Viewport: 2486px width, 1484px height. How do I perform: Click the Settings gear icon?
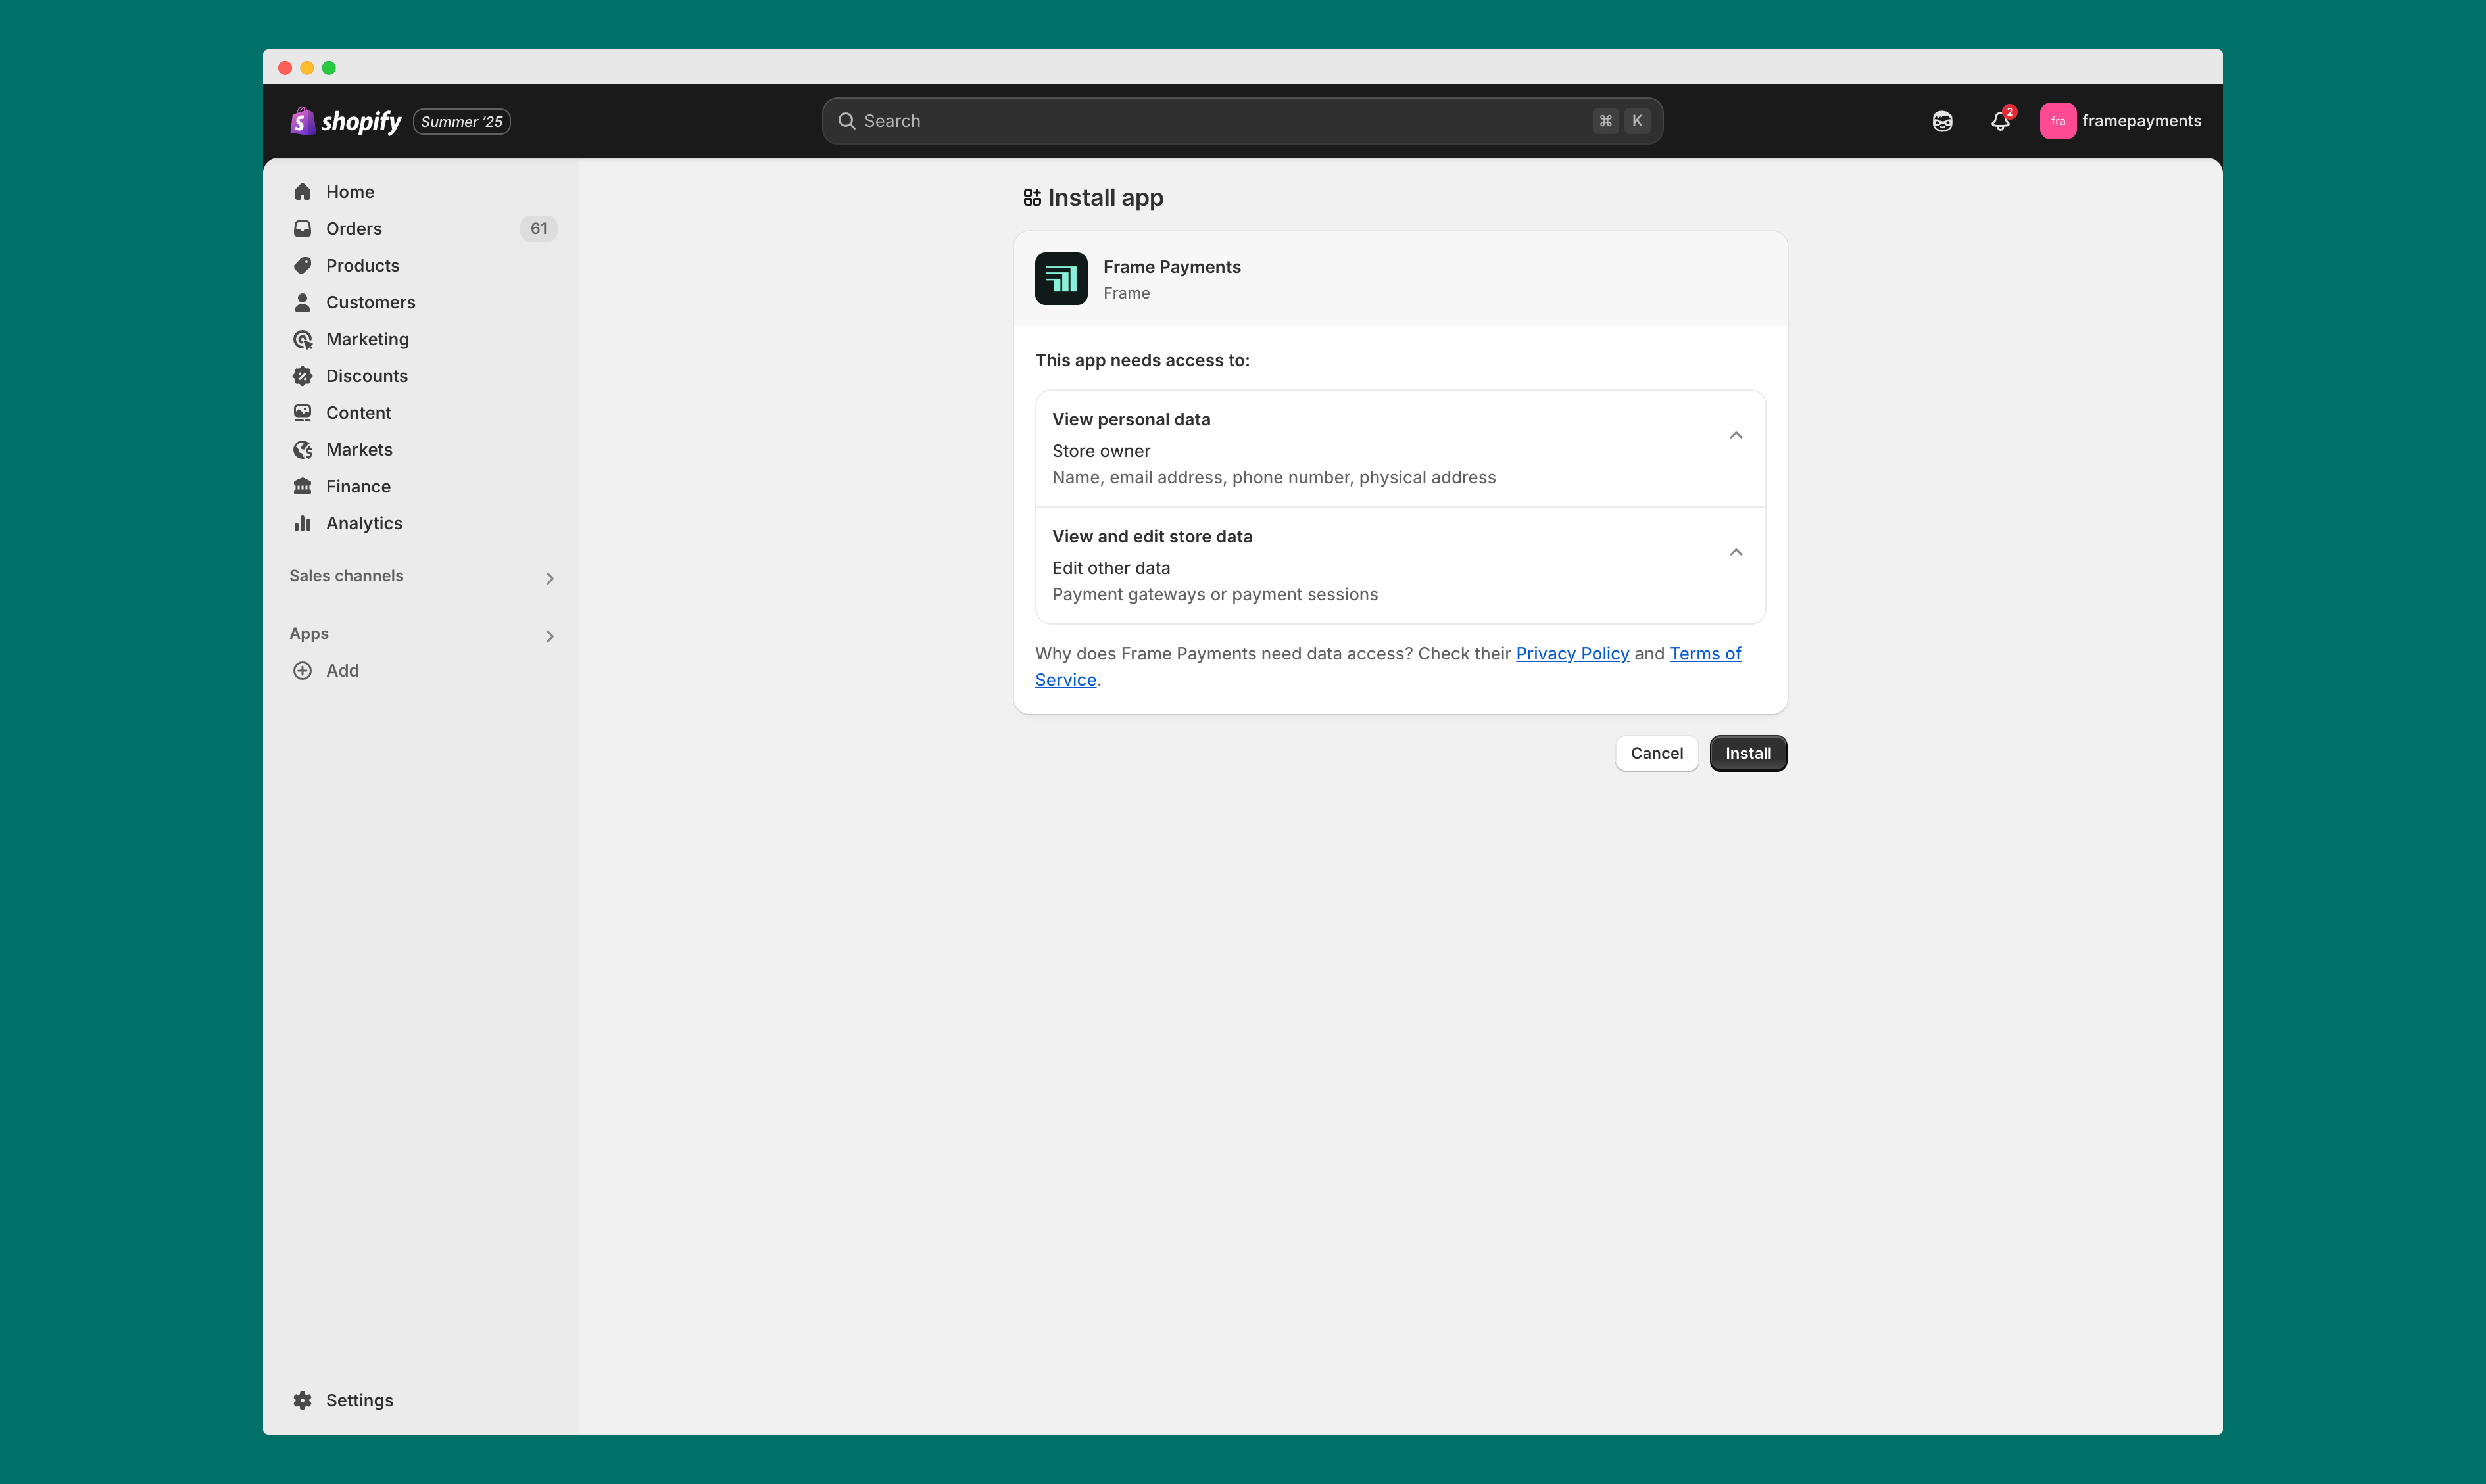tap(302, 1400)
